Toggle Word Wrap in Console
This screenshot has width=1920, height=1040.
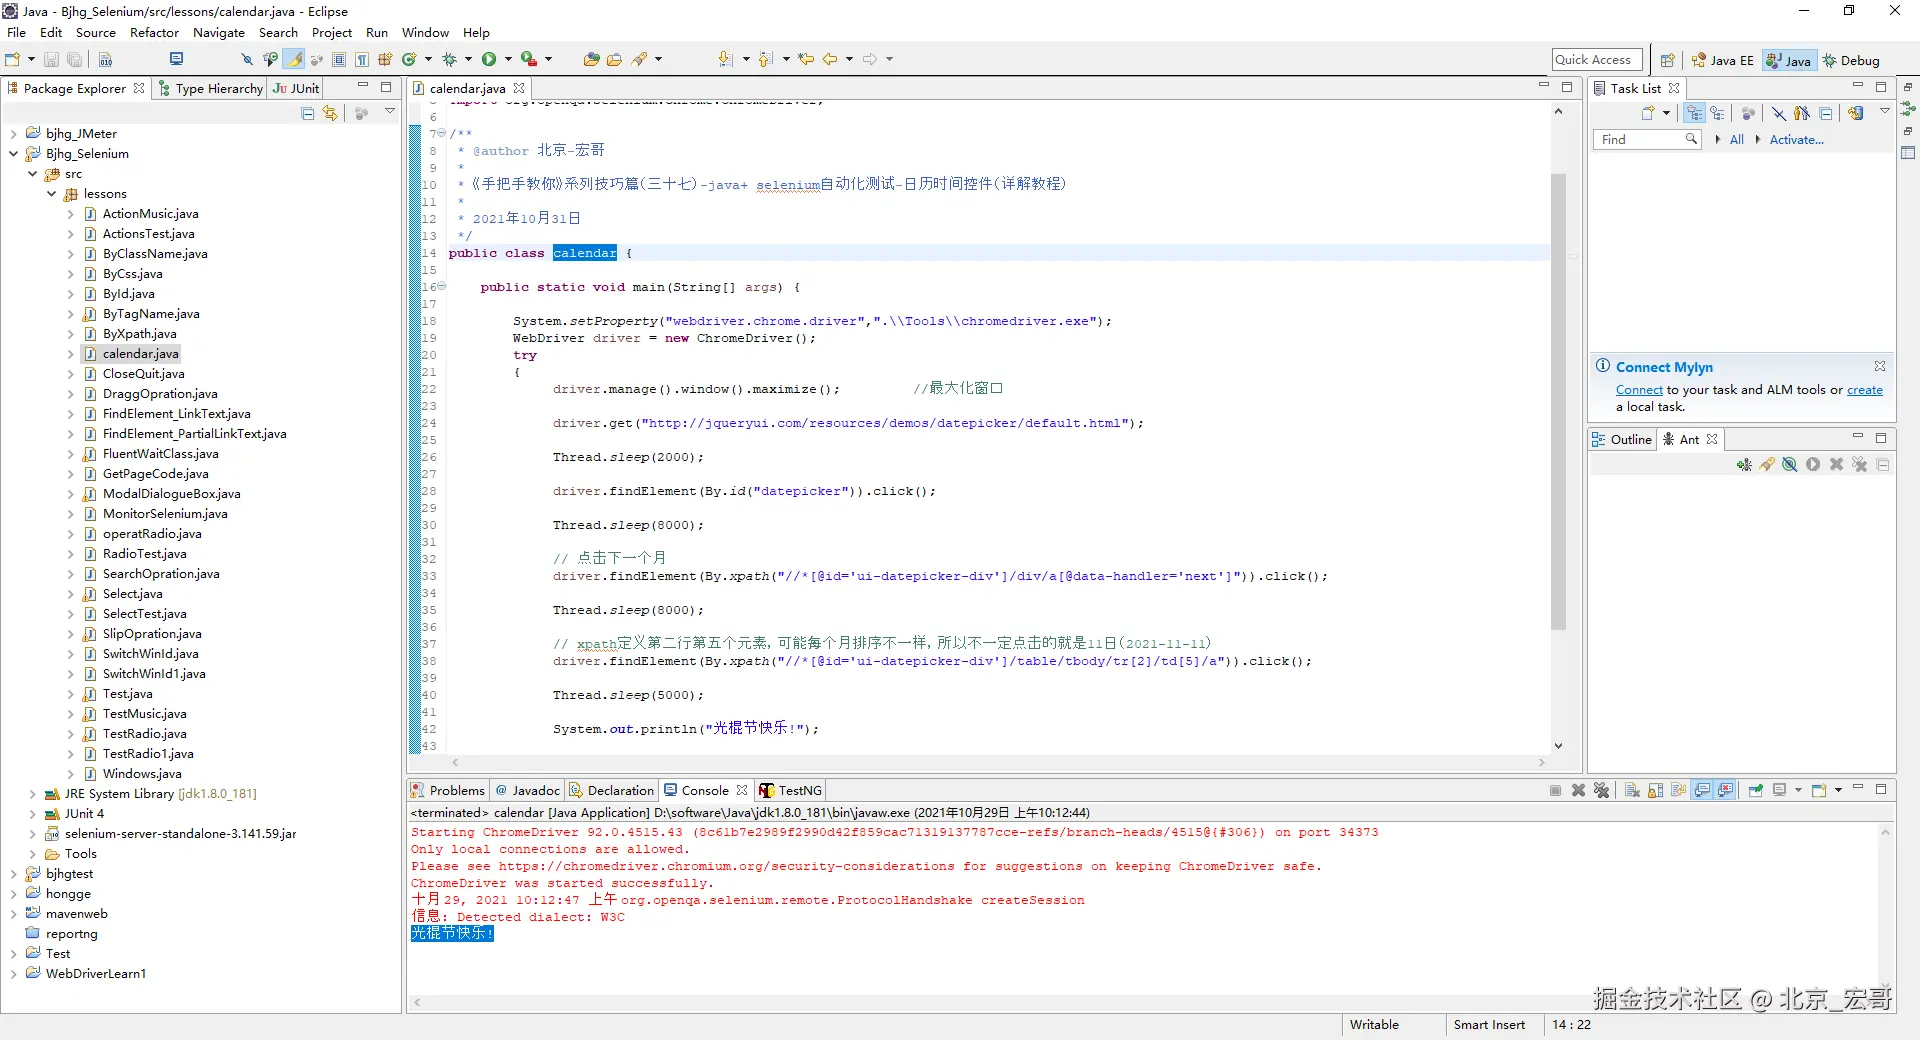pos(1678,791)
